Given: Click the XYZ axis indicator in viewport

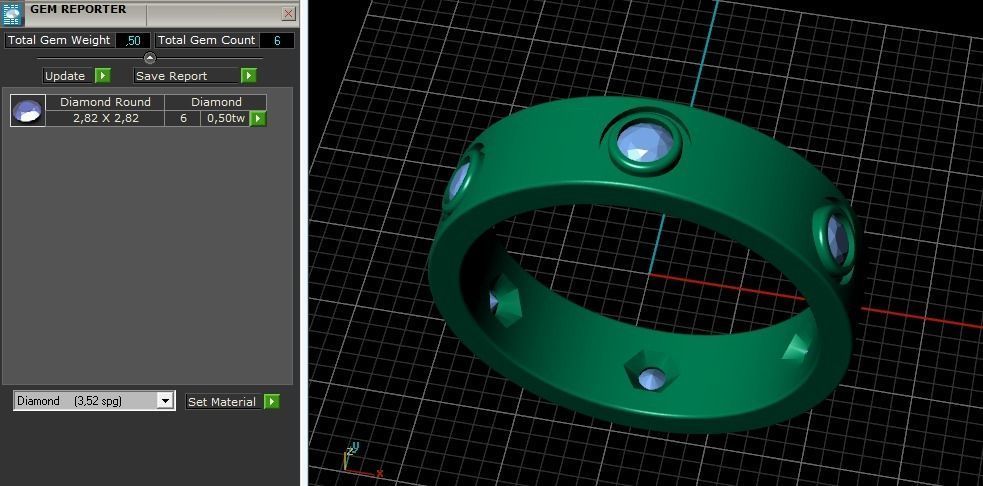Looking at the screenshot, I should [x=361, y=460].
